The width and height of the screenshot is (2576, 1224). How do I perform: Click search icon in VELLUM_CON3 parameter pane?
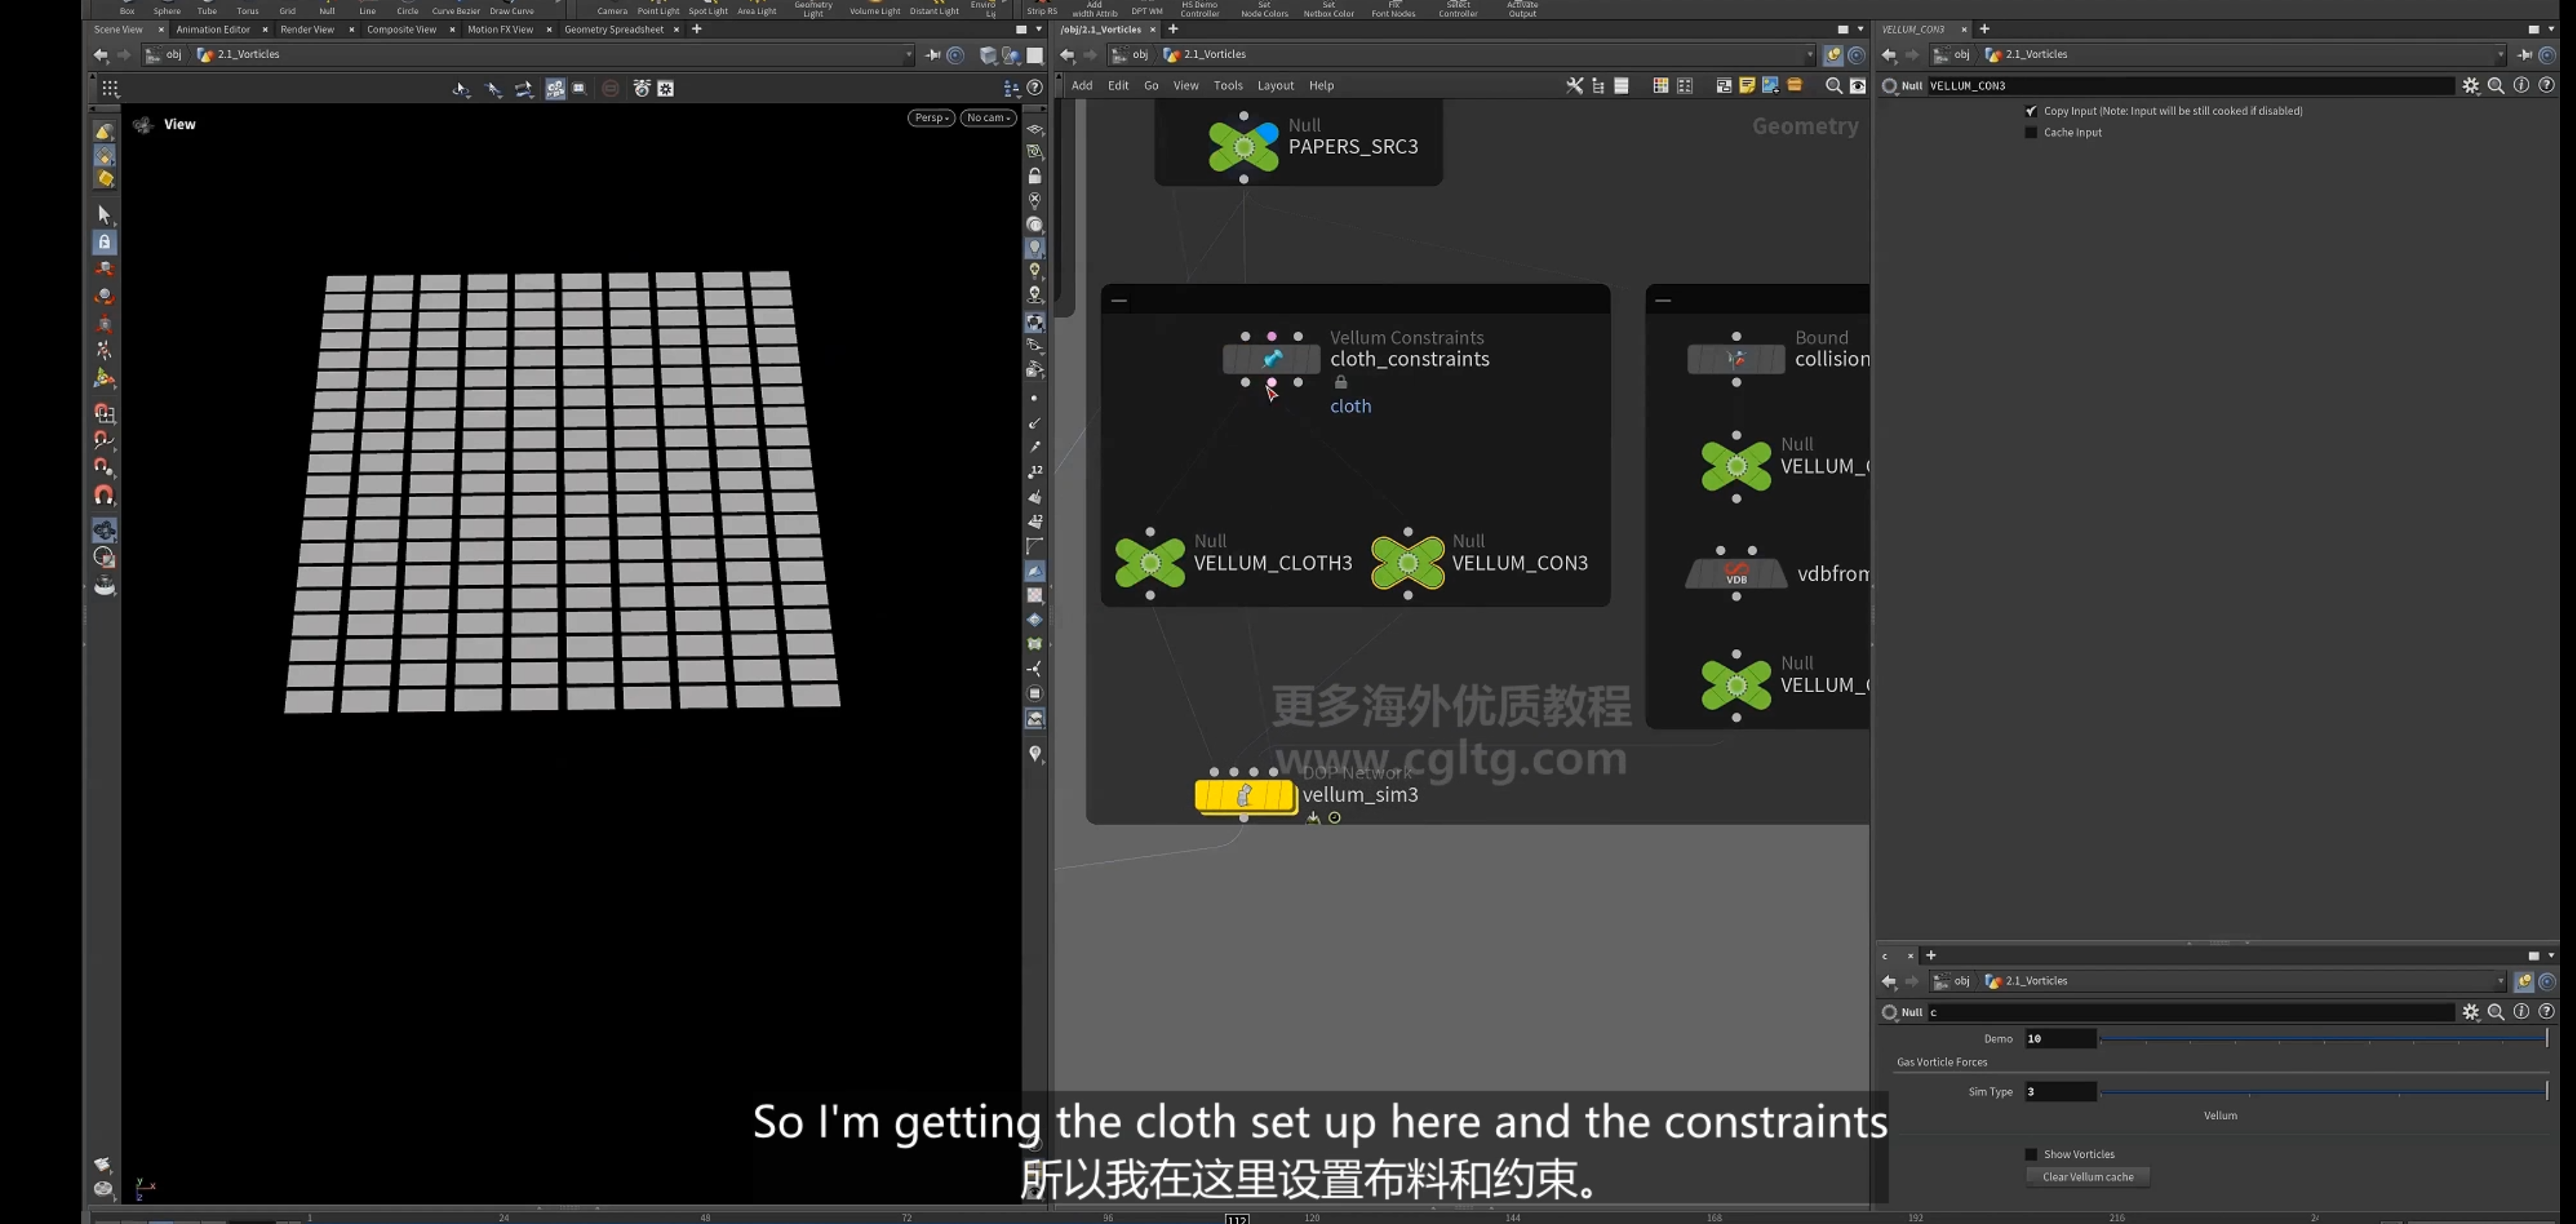click(2496, 86)
